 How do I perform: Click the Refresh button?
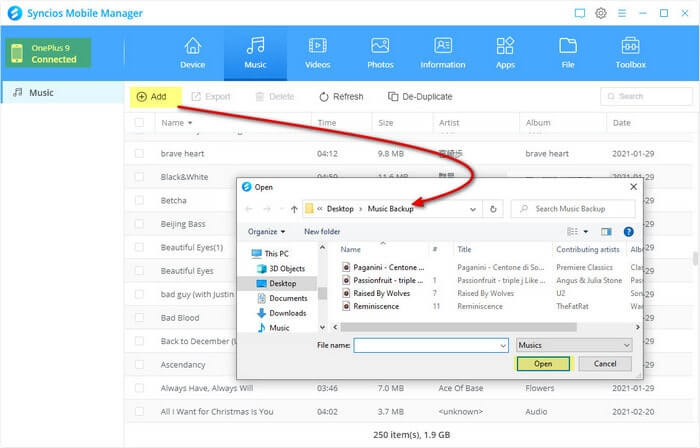point(342,97)
